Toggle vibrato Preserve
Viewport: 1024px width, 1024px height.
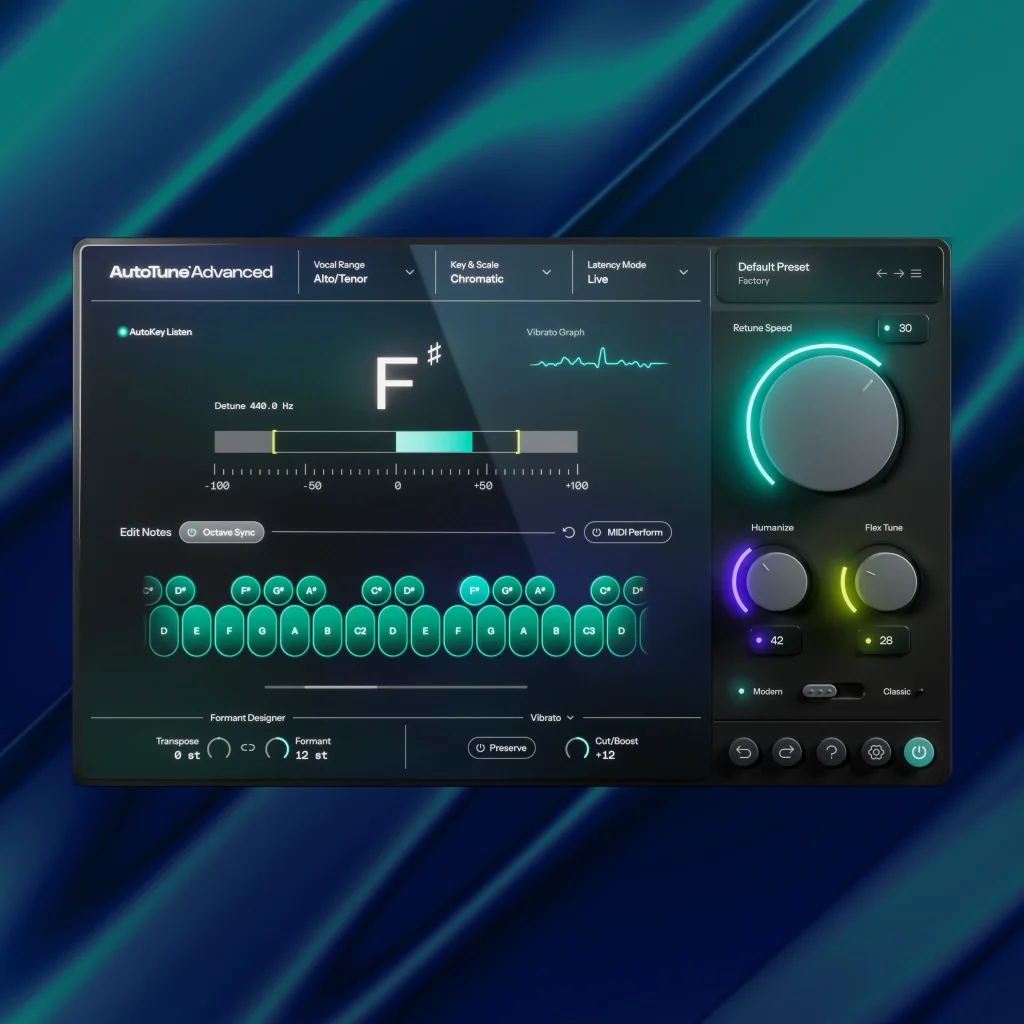[x=502, y=748]
